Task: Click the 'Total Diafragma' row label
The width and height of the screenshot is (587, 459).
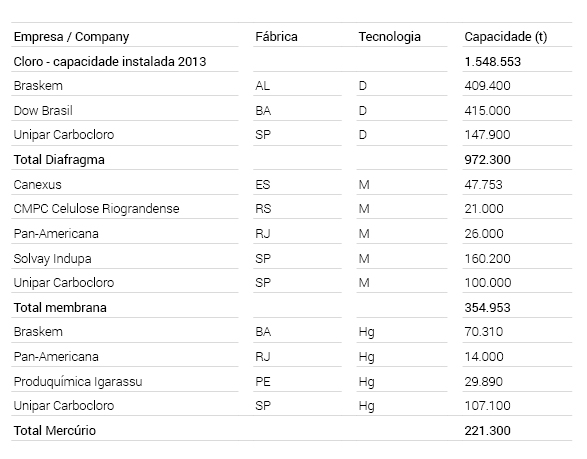Action: tap(59, 160)
